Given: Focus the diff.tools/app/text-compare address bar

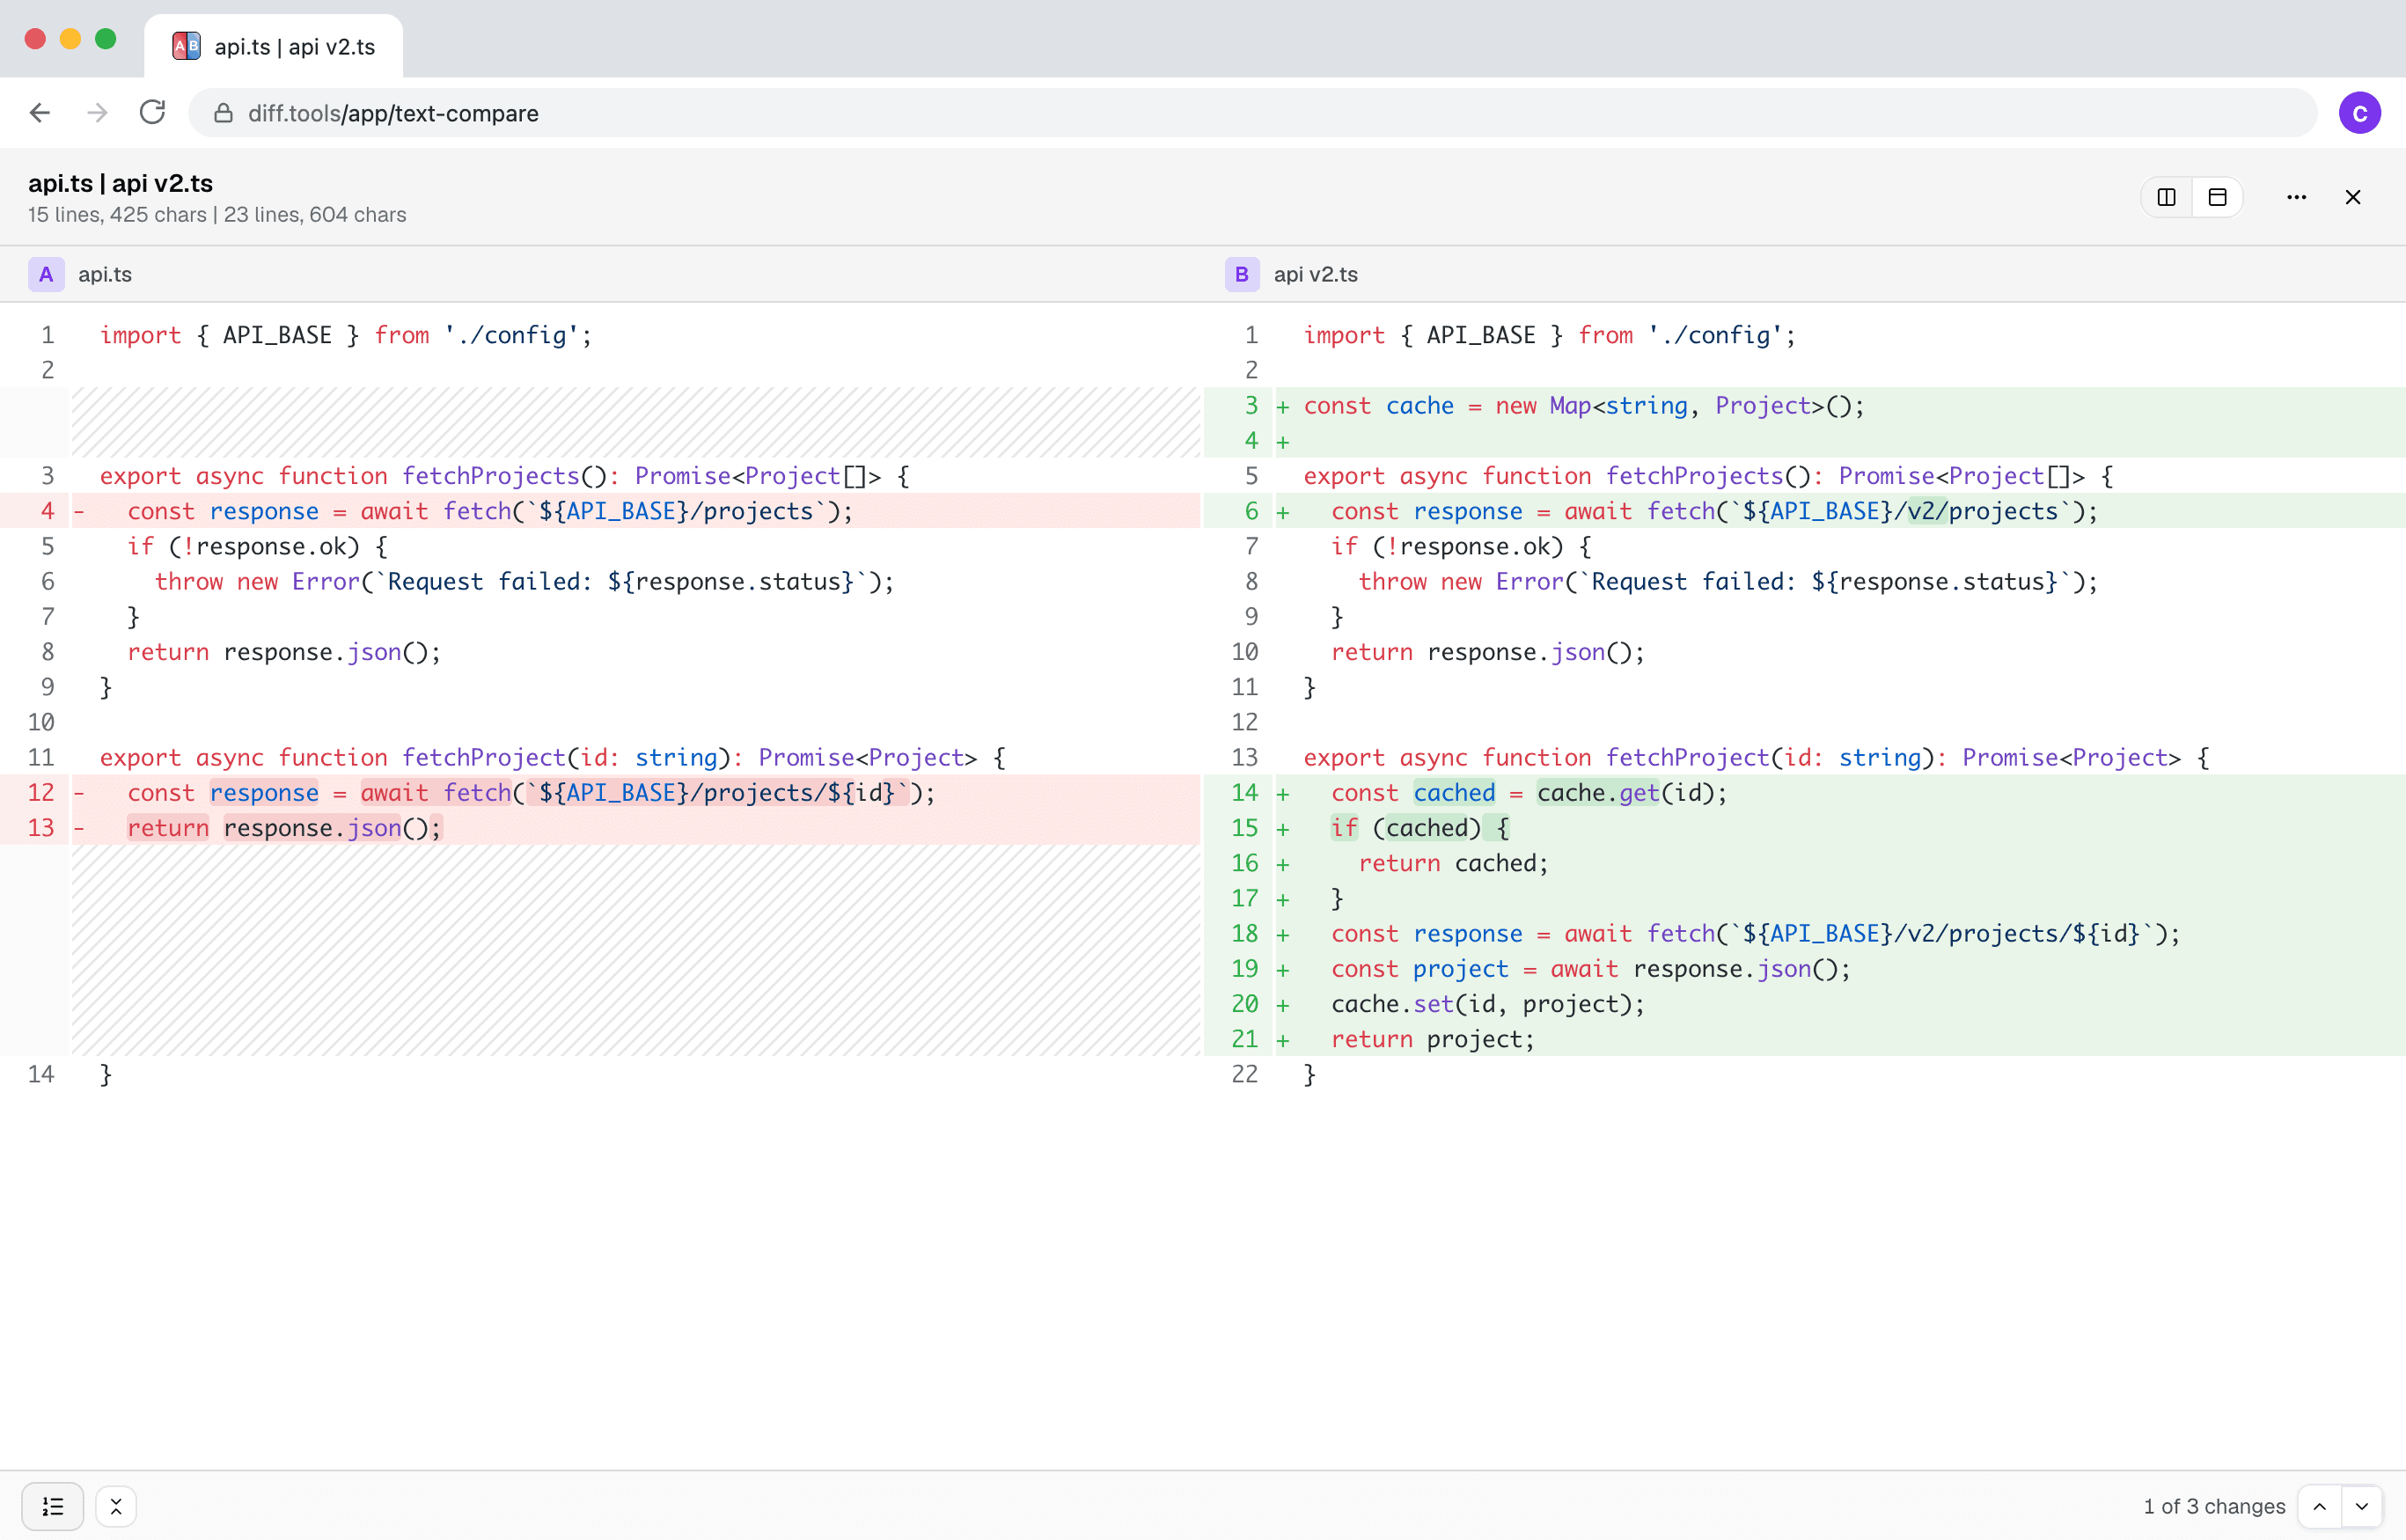Looking at the screenshot, I should (x=1252, y=113).
